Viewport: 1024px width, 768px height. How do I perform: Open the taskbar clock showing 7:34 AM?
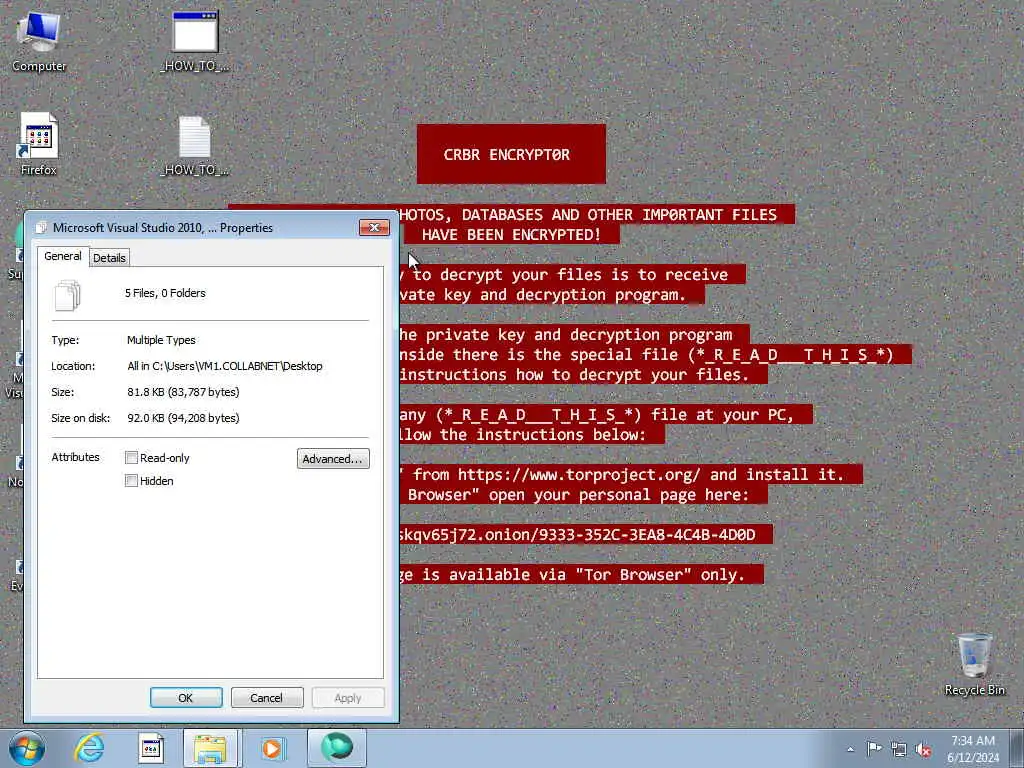pos(972,749)
